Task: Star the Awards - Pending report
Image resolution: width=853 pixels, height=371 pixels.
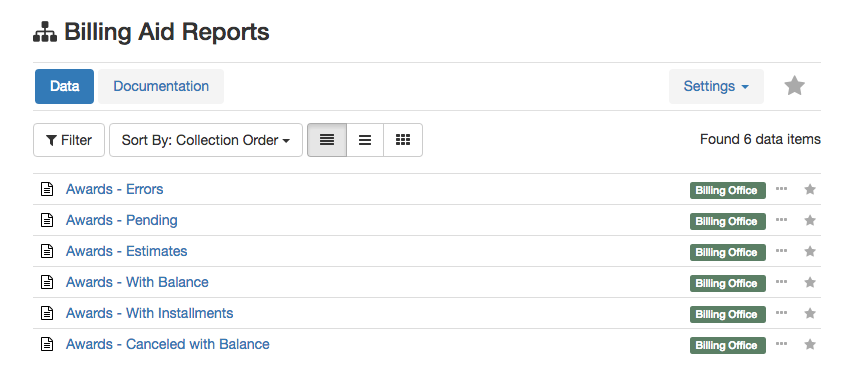Action: pos(810,220)
